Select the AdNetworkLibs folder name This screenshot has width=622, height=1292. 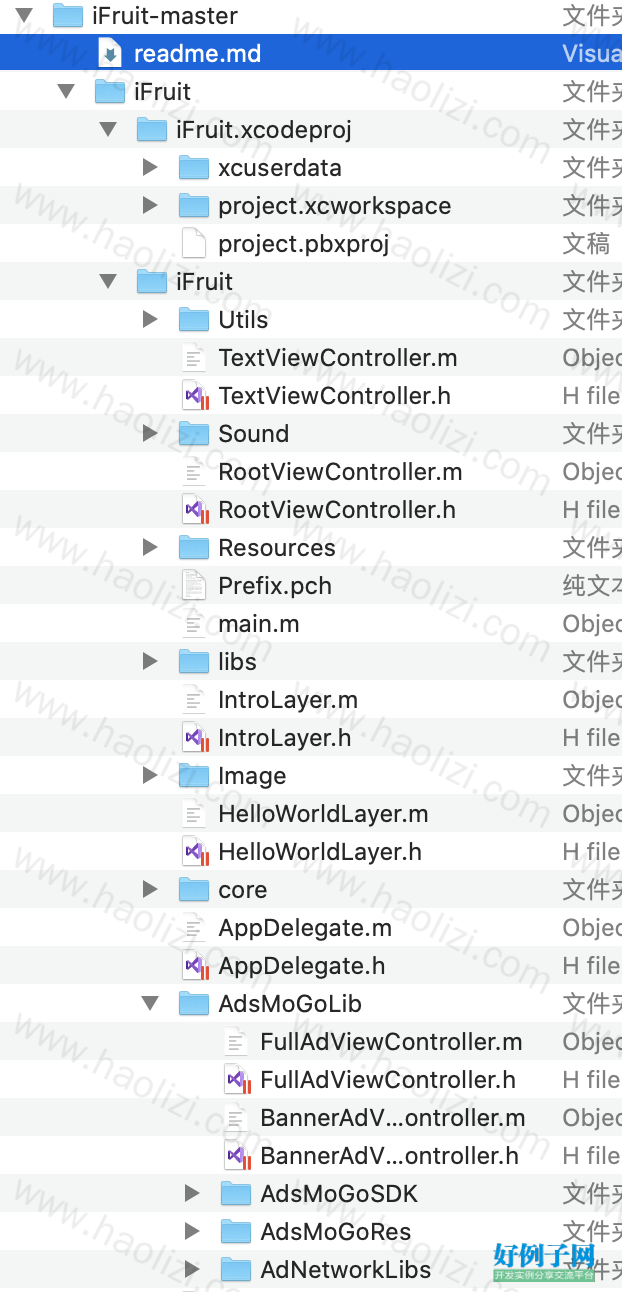point(346,1270)
